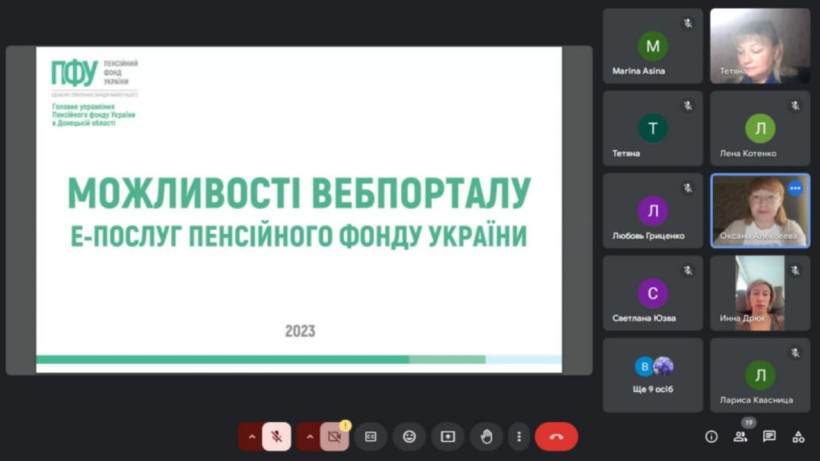Click the С avatar of Светлана Юзва
Viewport: 820px width, 461px height.
click(x=653, y=293)
